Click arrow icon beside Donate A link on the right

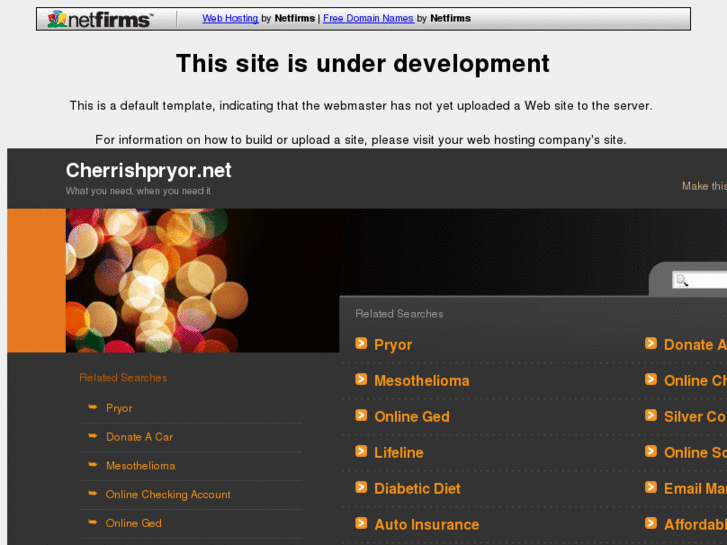[x=651, y=343]
